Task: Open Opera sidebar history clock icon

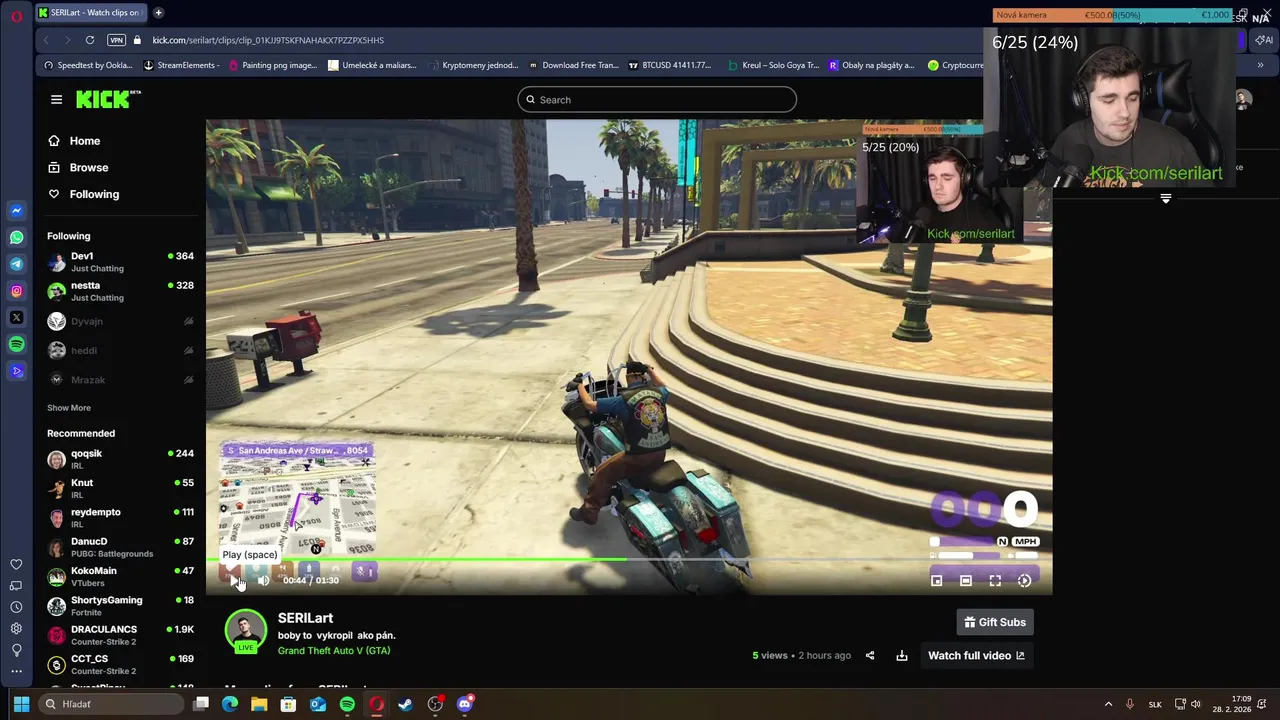Action: (16, 607)
